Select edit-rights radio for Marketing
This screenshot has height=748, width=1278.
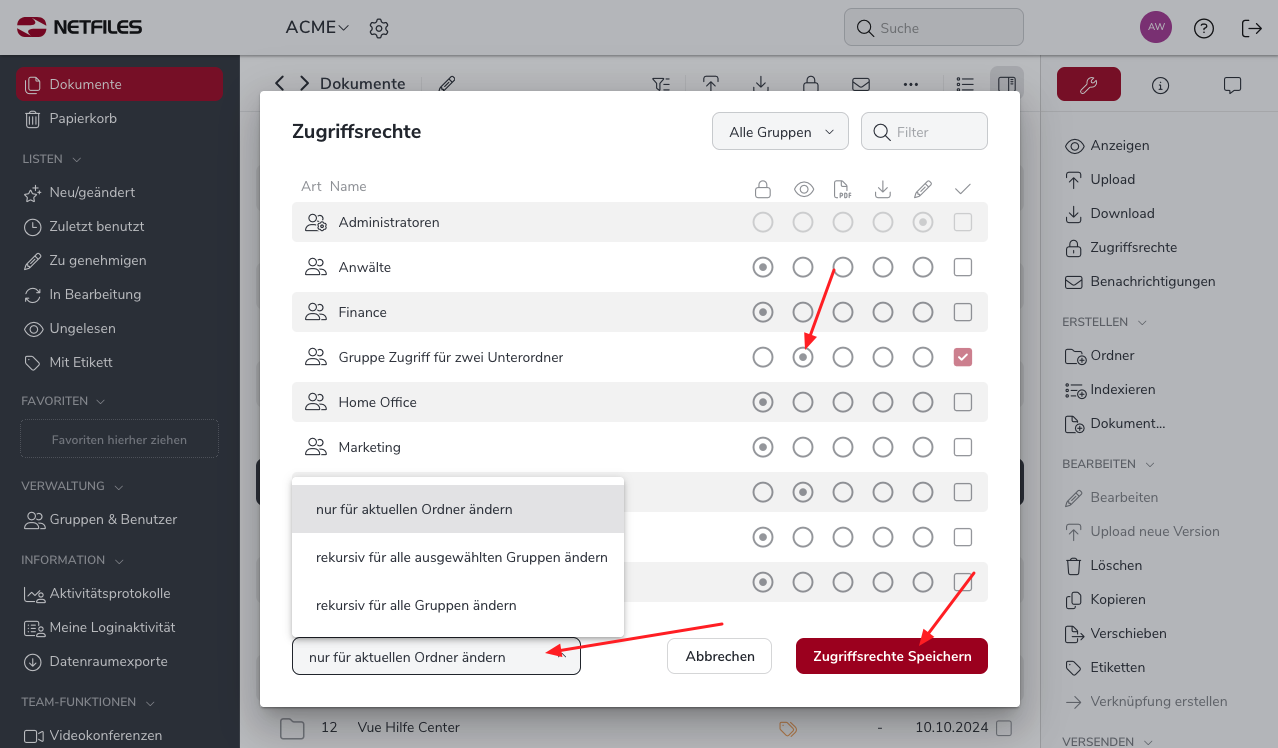click(923, 447)
